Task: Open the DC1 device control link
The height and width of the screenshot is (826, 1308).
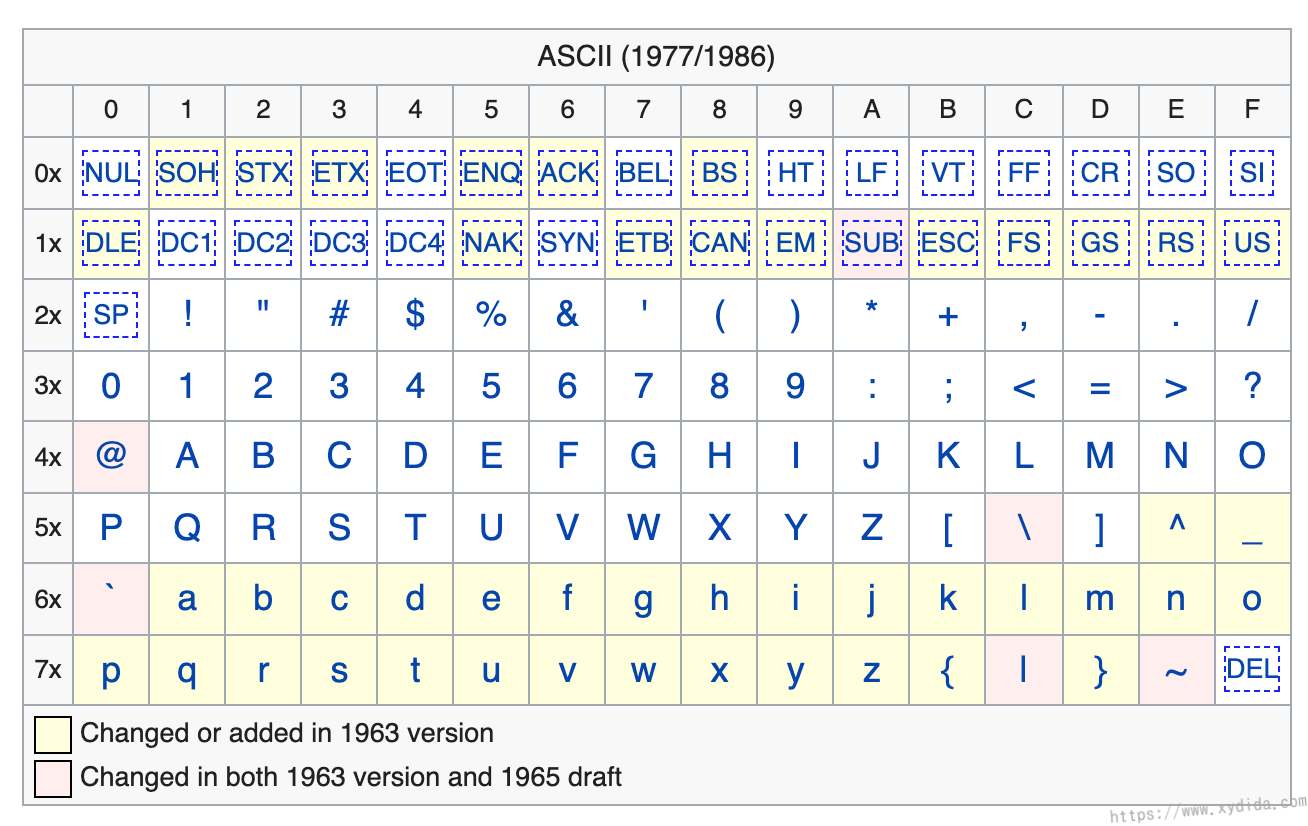Action: tap(187, 243)
